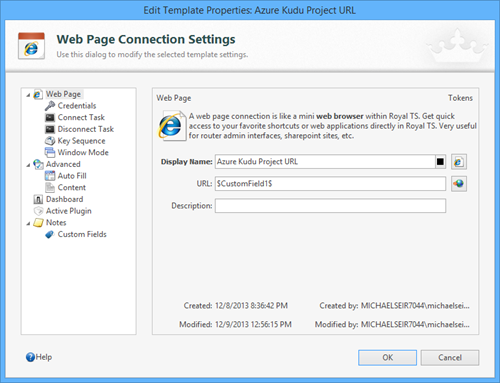Click into the URL field

pos(330,184)
